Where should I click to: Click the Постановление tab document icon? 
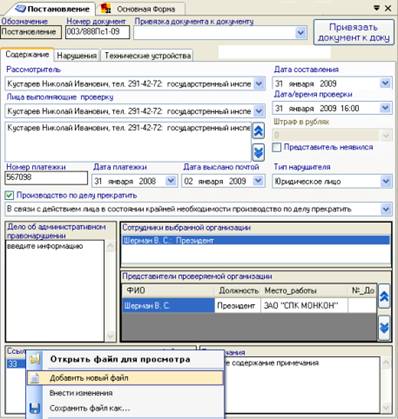pos(20,9)
